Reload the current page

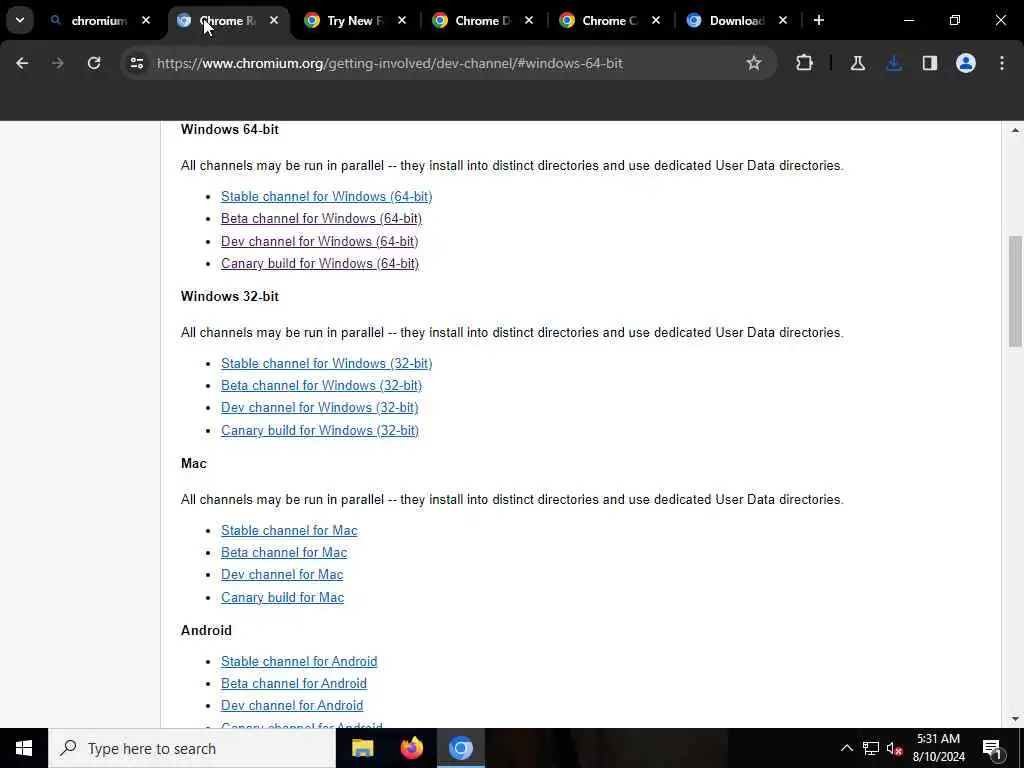tap(94, 63)
